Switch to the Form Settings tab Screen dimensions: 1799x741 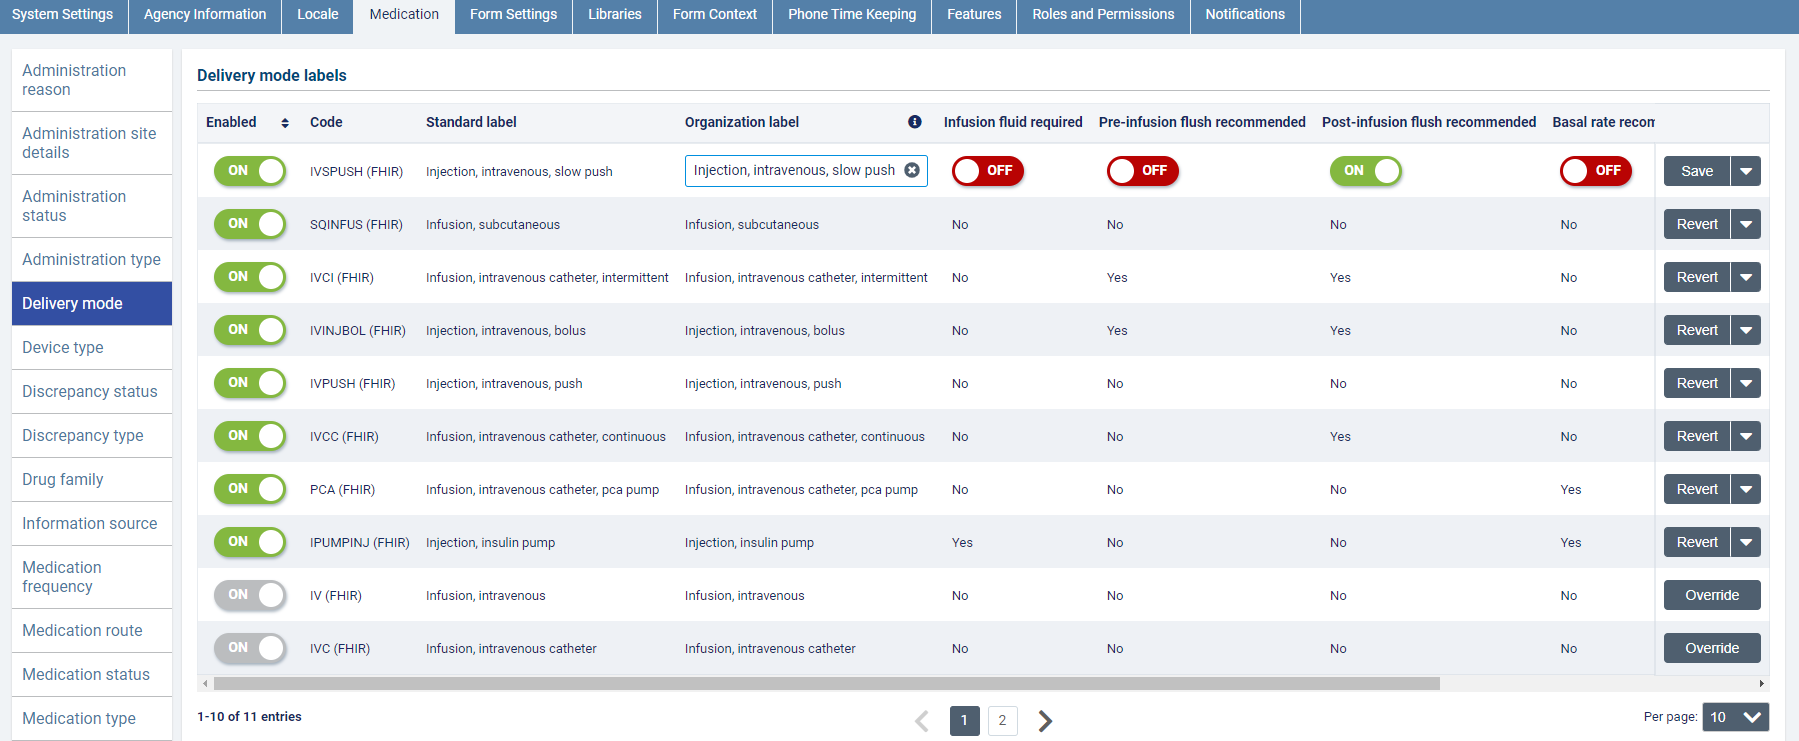point(513,15)
